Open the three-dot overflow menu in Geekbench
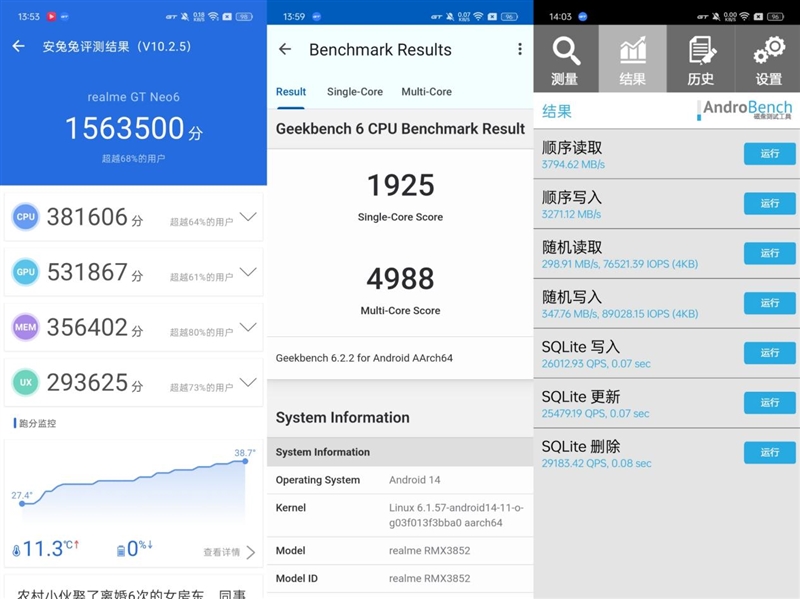This screenshot has width=800, height=599. (x=519, y=50)
